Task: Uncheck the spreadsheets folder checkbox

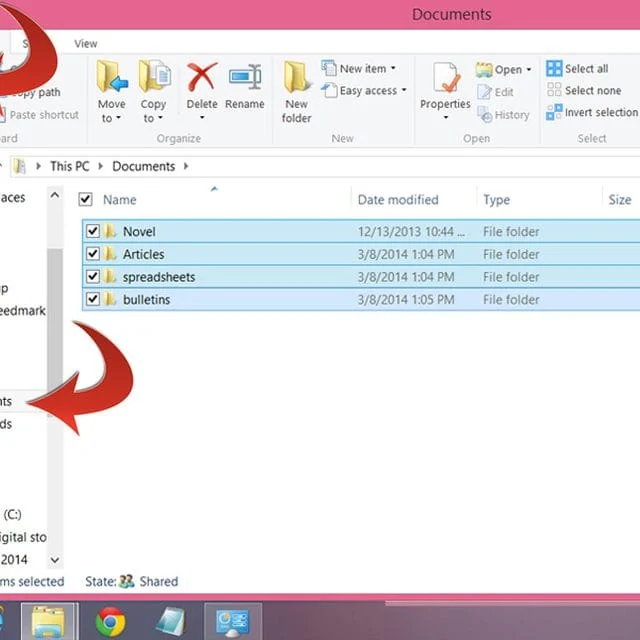Action: tap(93, 277)
